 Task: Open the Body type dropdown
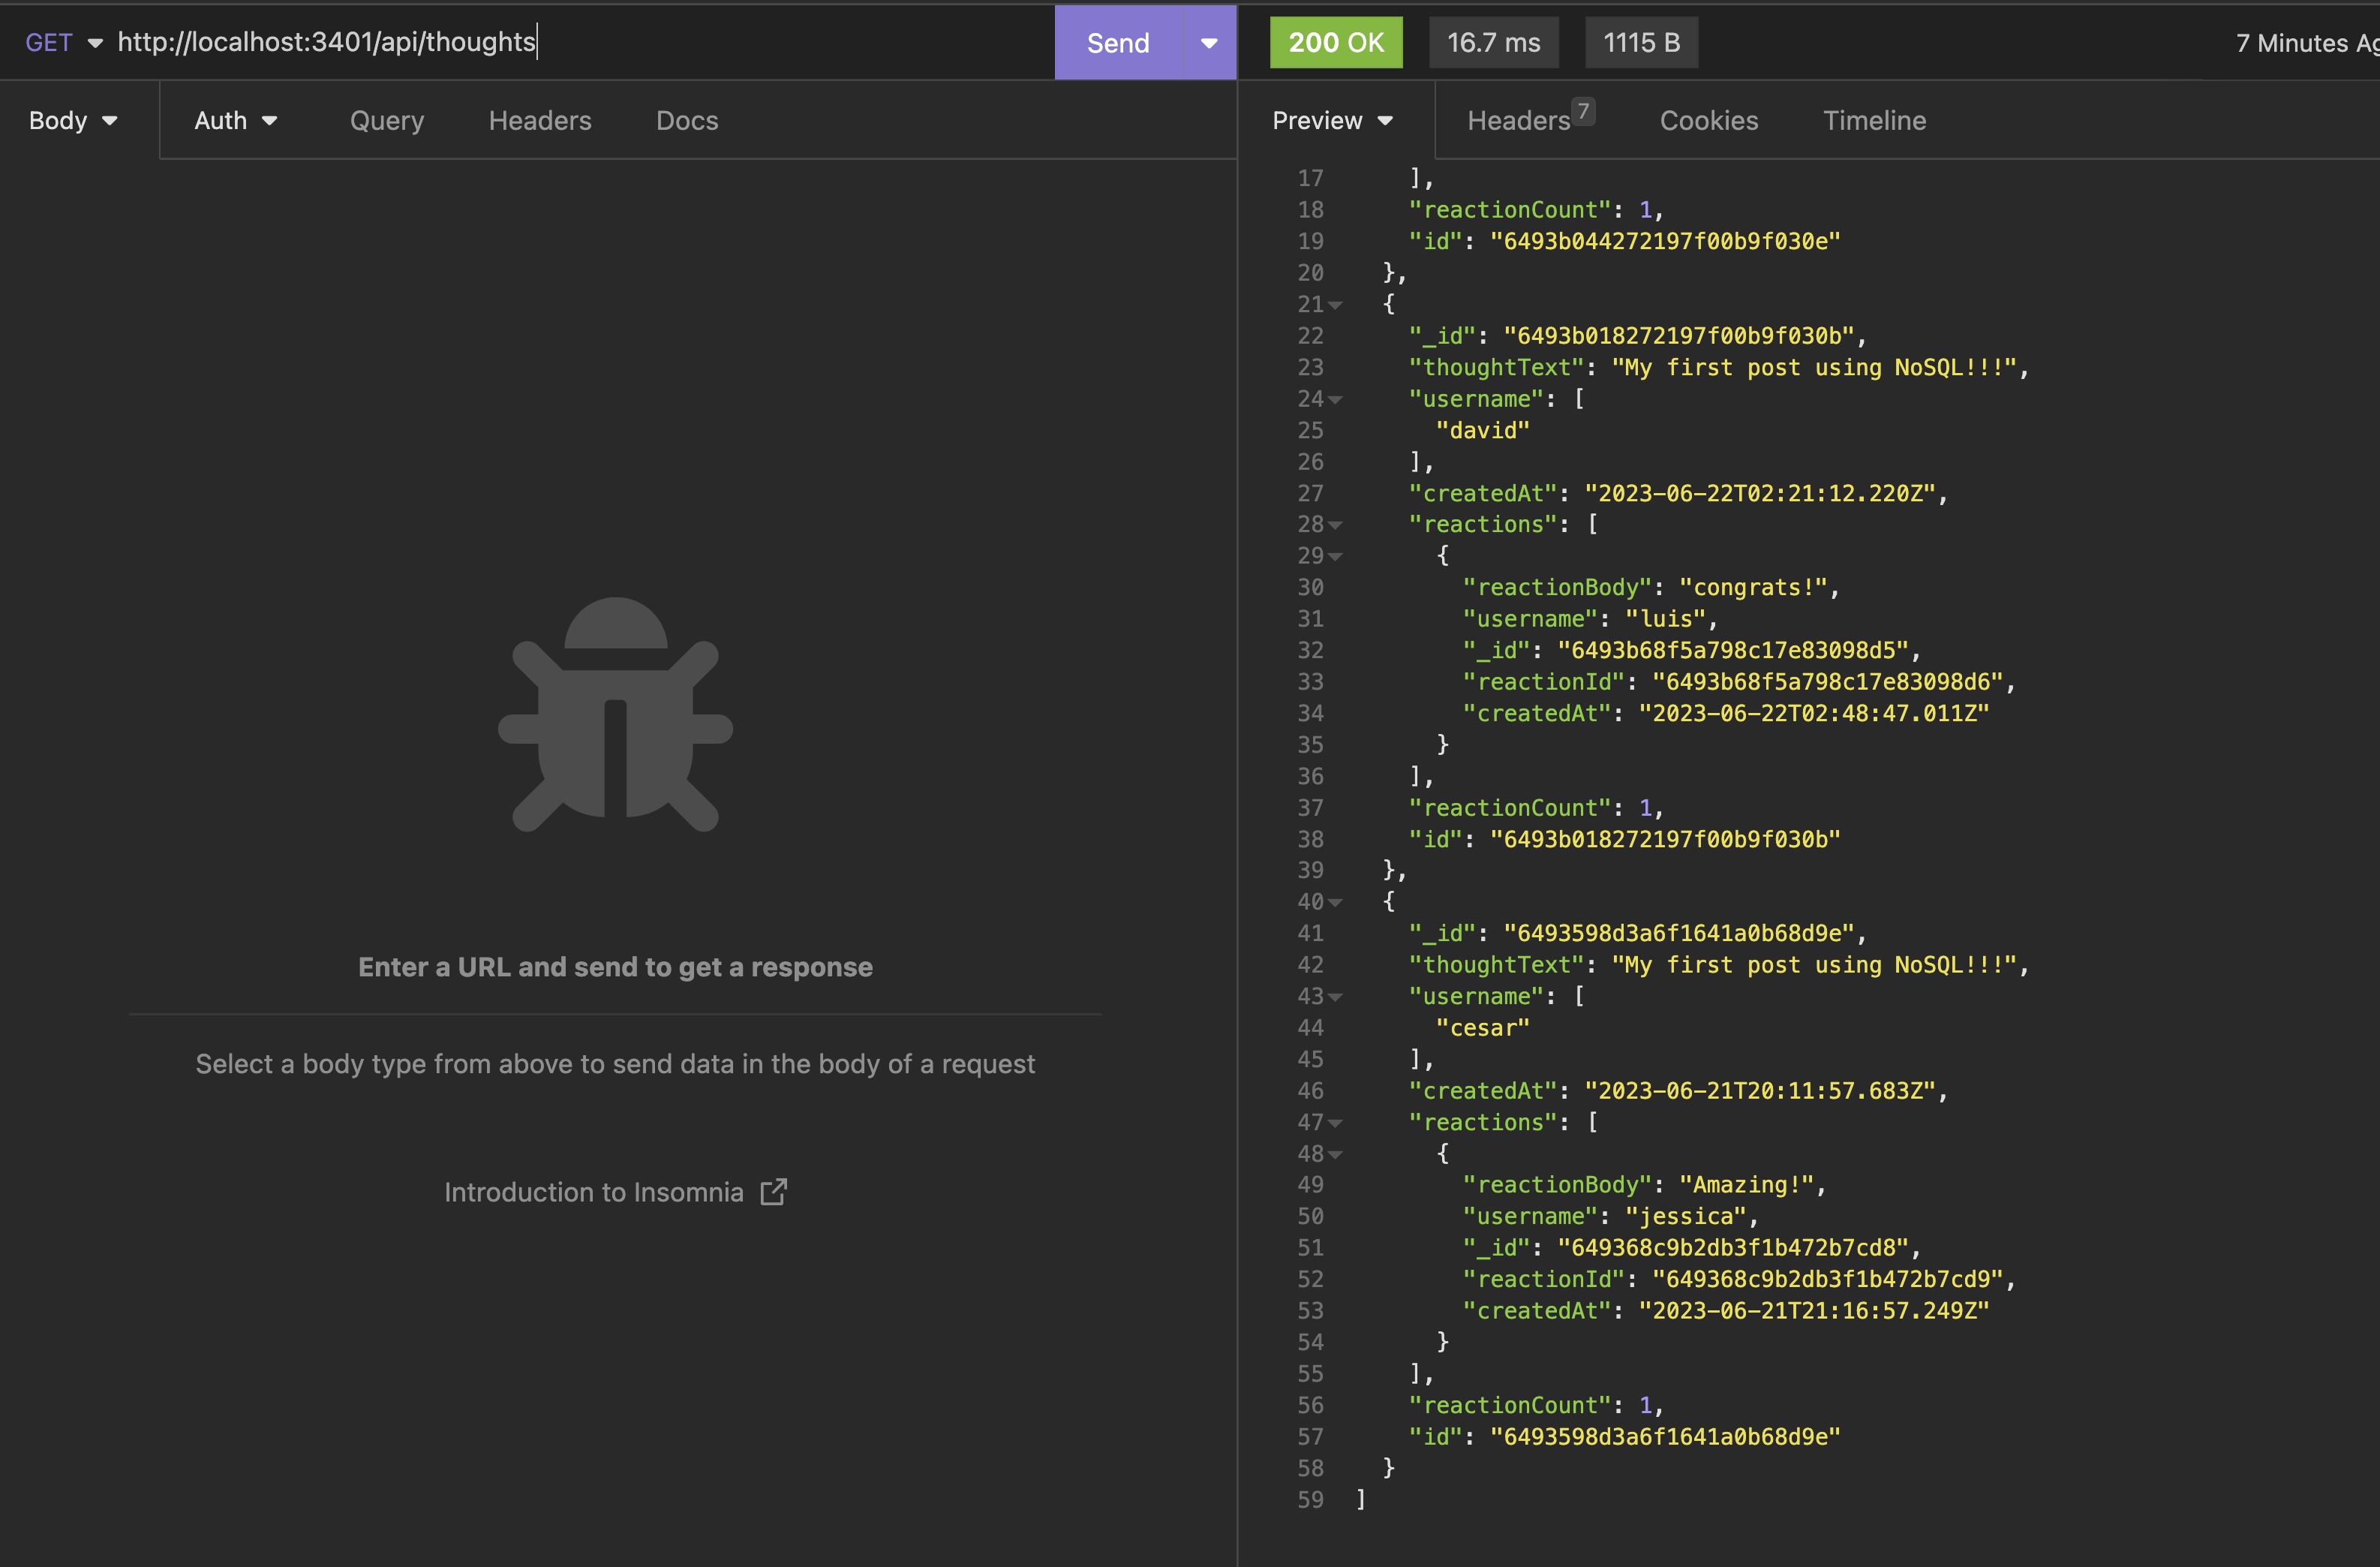tap(73, 121)
